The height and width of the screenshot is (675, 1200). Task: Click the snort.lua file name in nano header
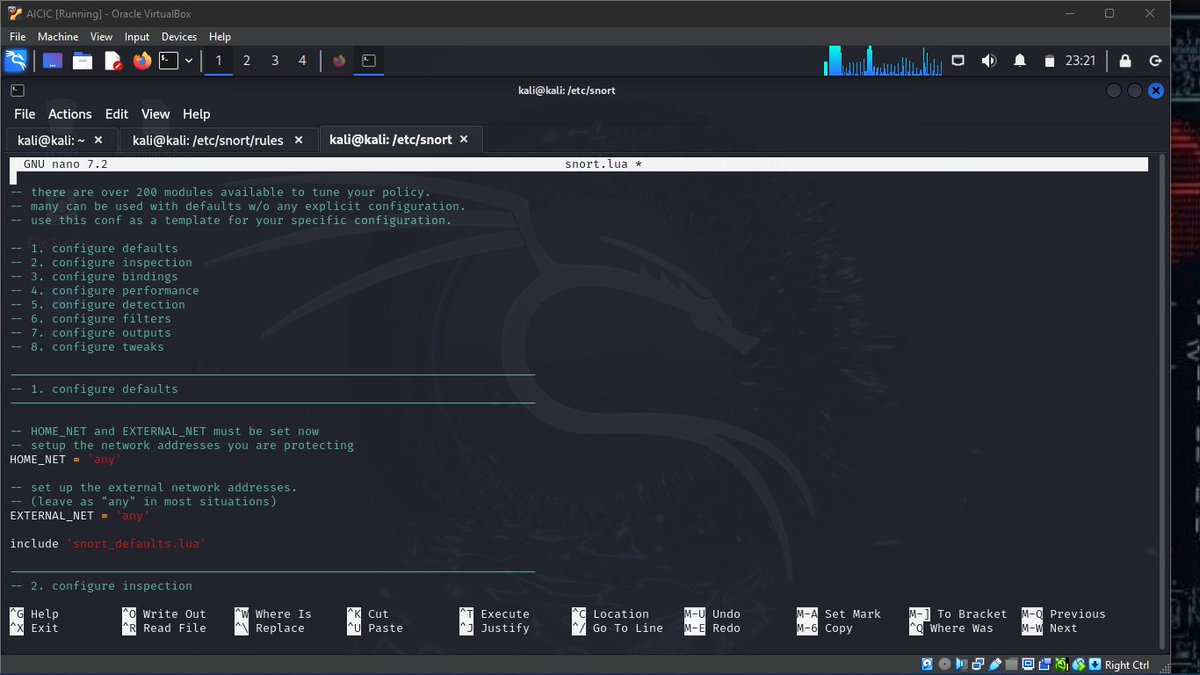(596, 163)
